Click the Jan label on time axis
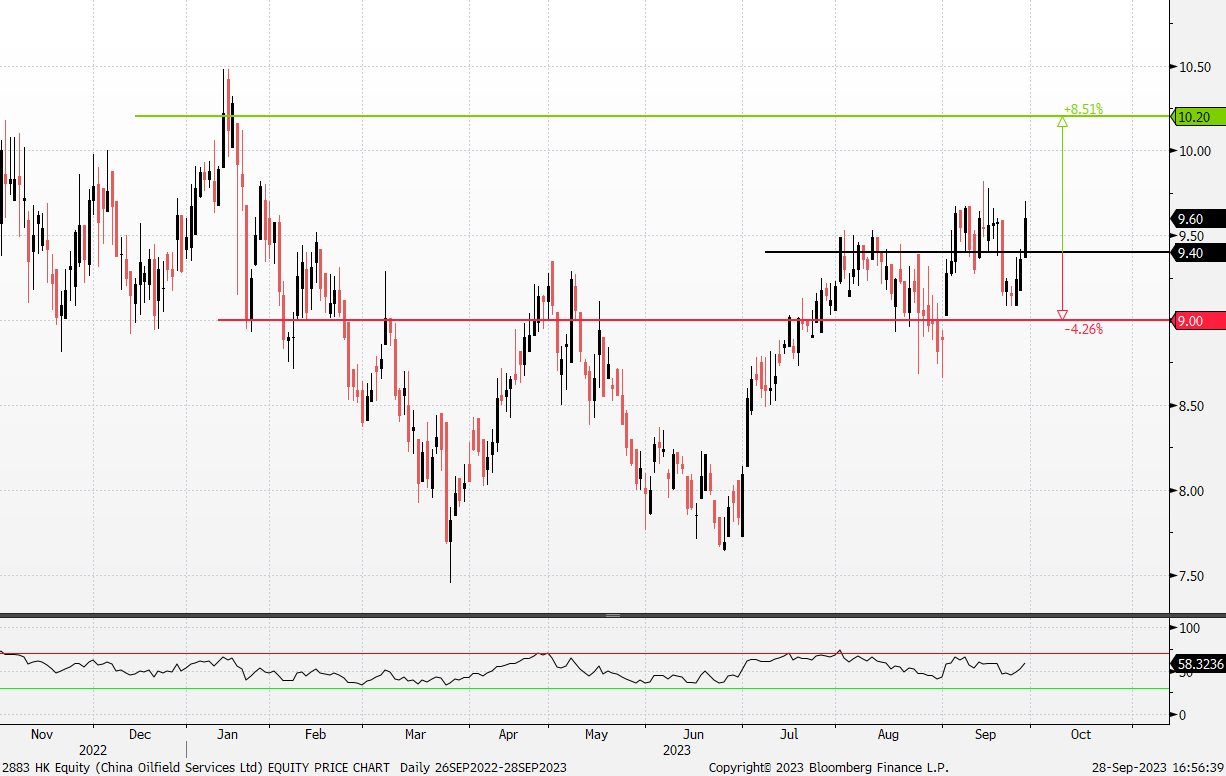 (229, 735)
